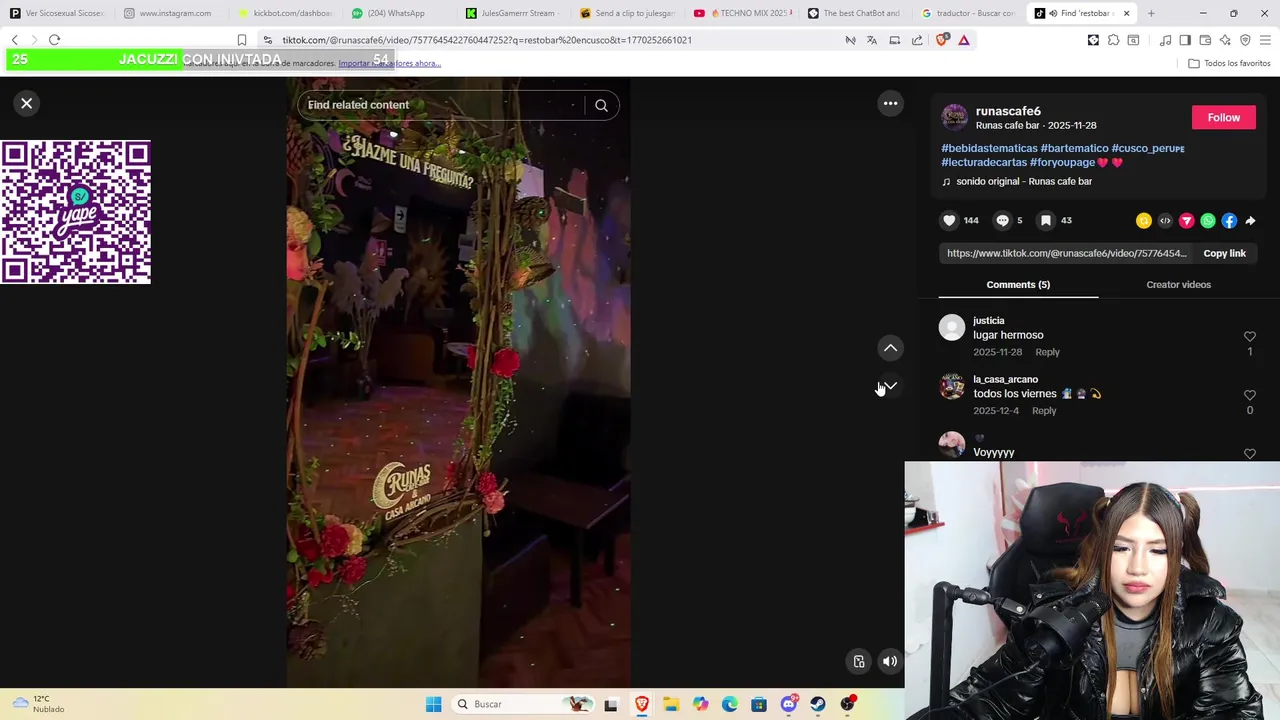Close the TikTok video viewer
The image size is (1280, 720).
[x=27, y=103]
